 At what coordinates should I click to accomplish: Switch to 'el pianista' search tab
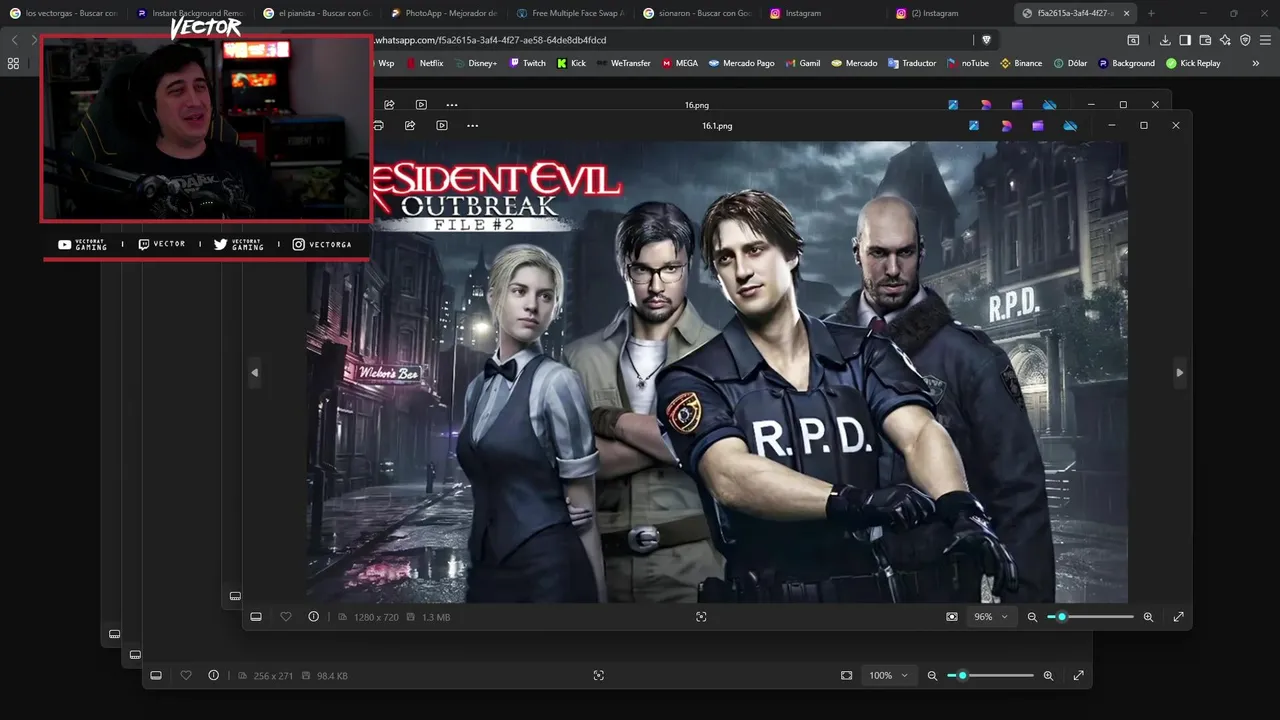[x=317, y=13]
